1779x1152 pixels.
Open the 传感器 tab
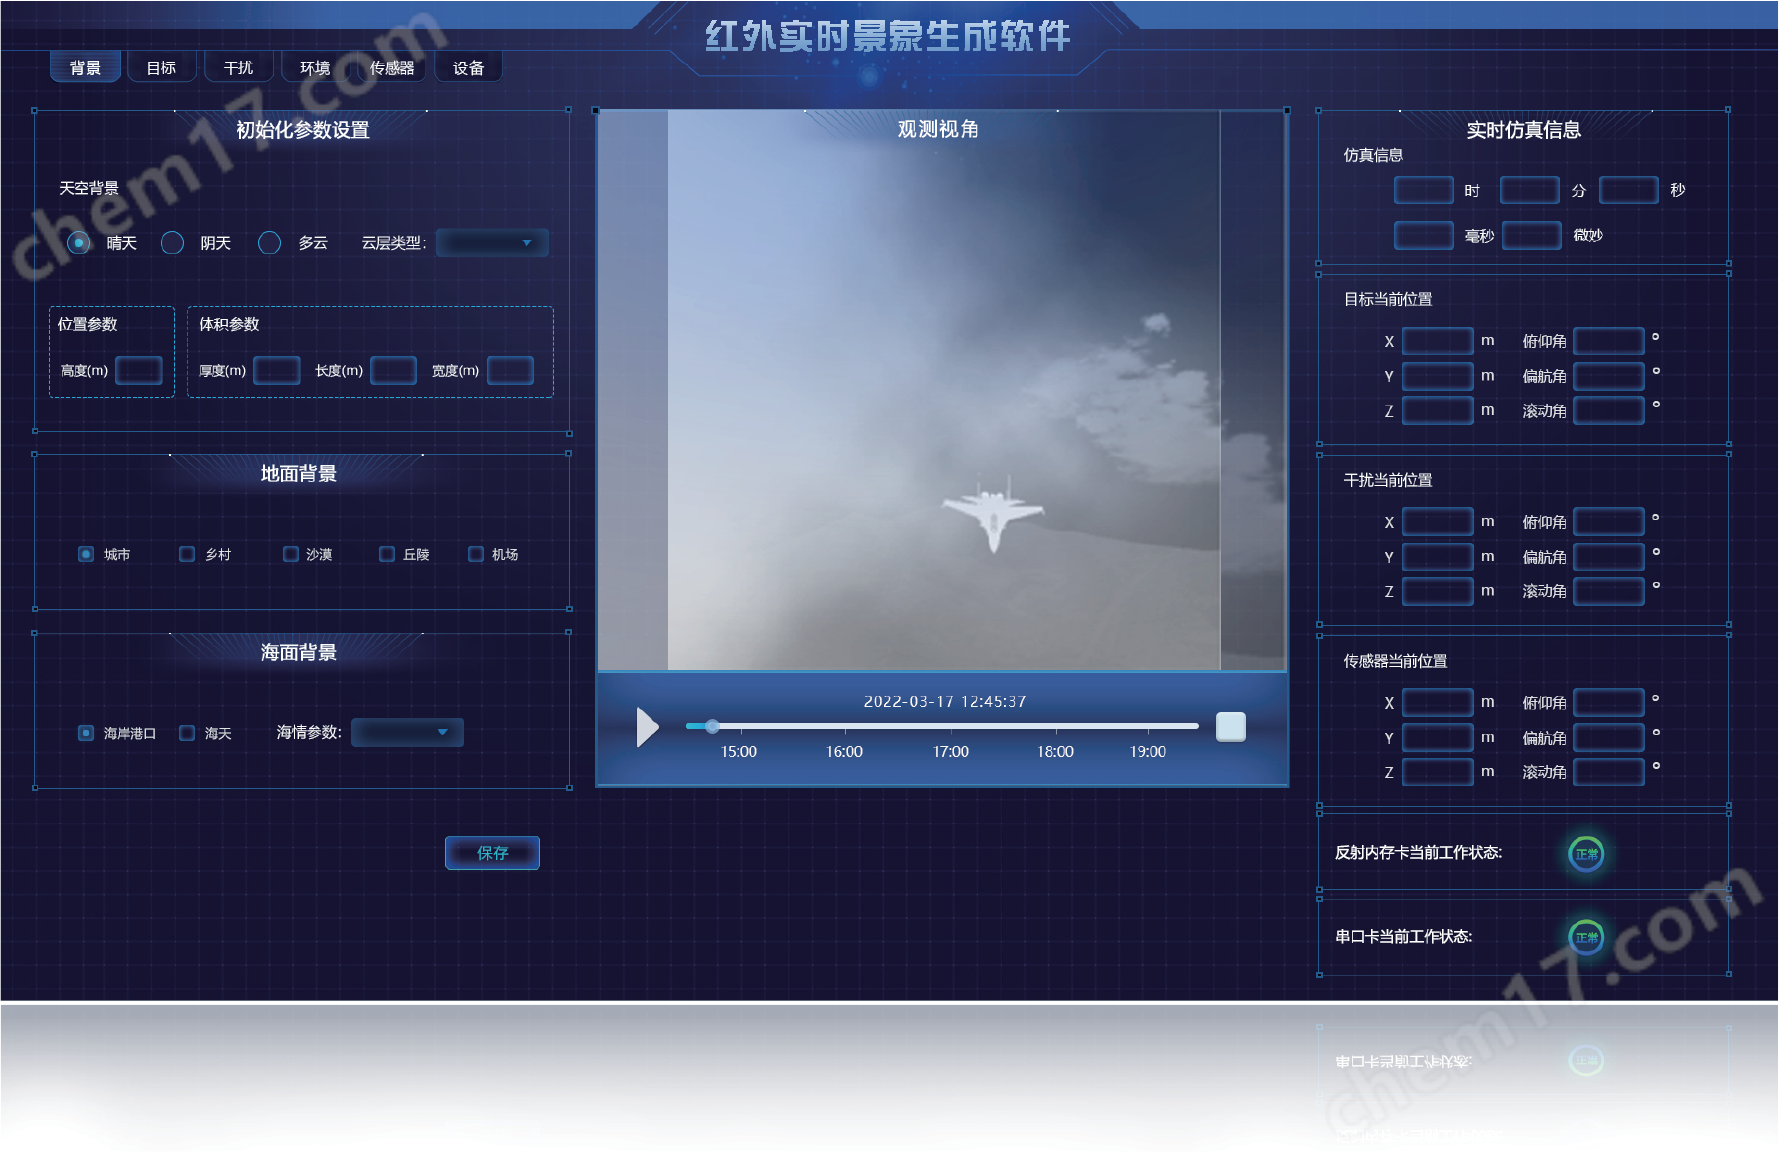pos(391,68)
